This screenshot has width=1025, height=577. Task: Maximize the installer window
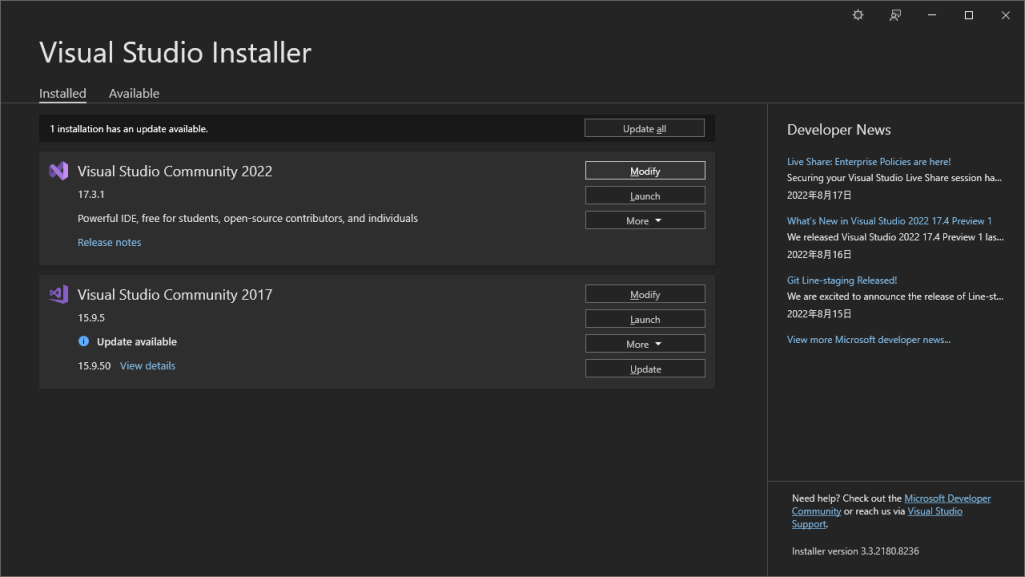coord(969,15)
